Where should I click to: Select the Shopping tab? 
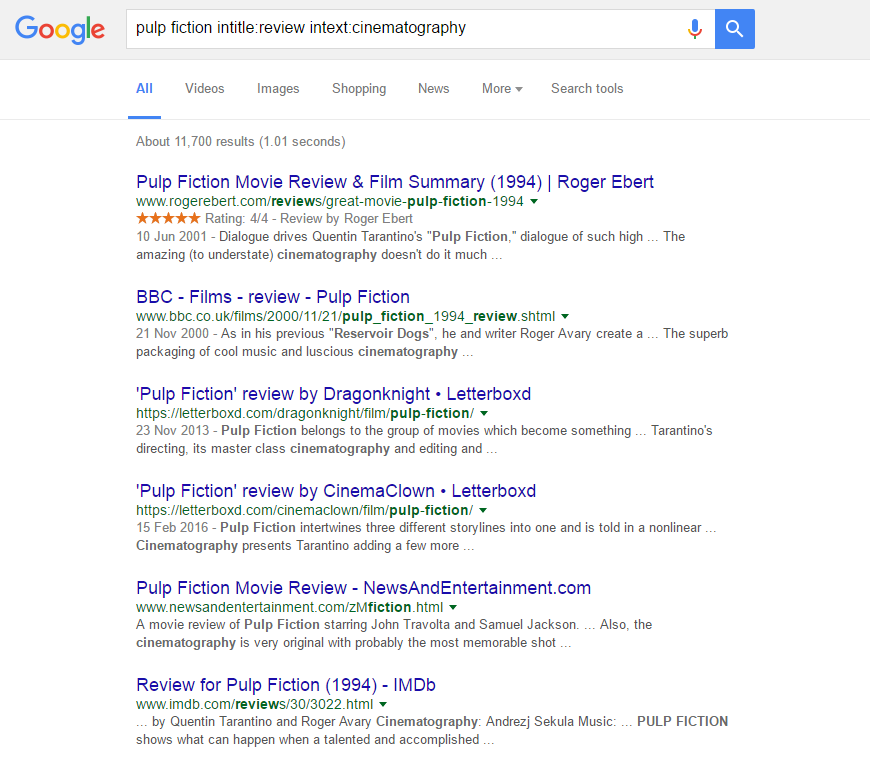point(359,89)
